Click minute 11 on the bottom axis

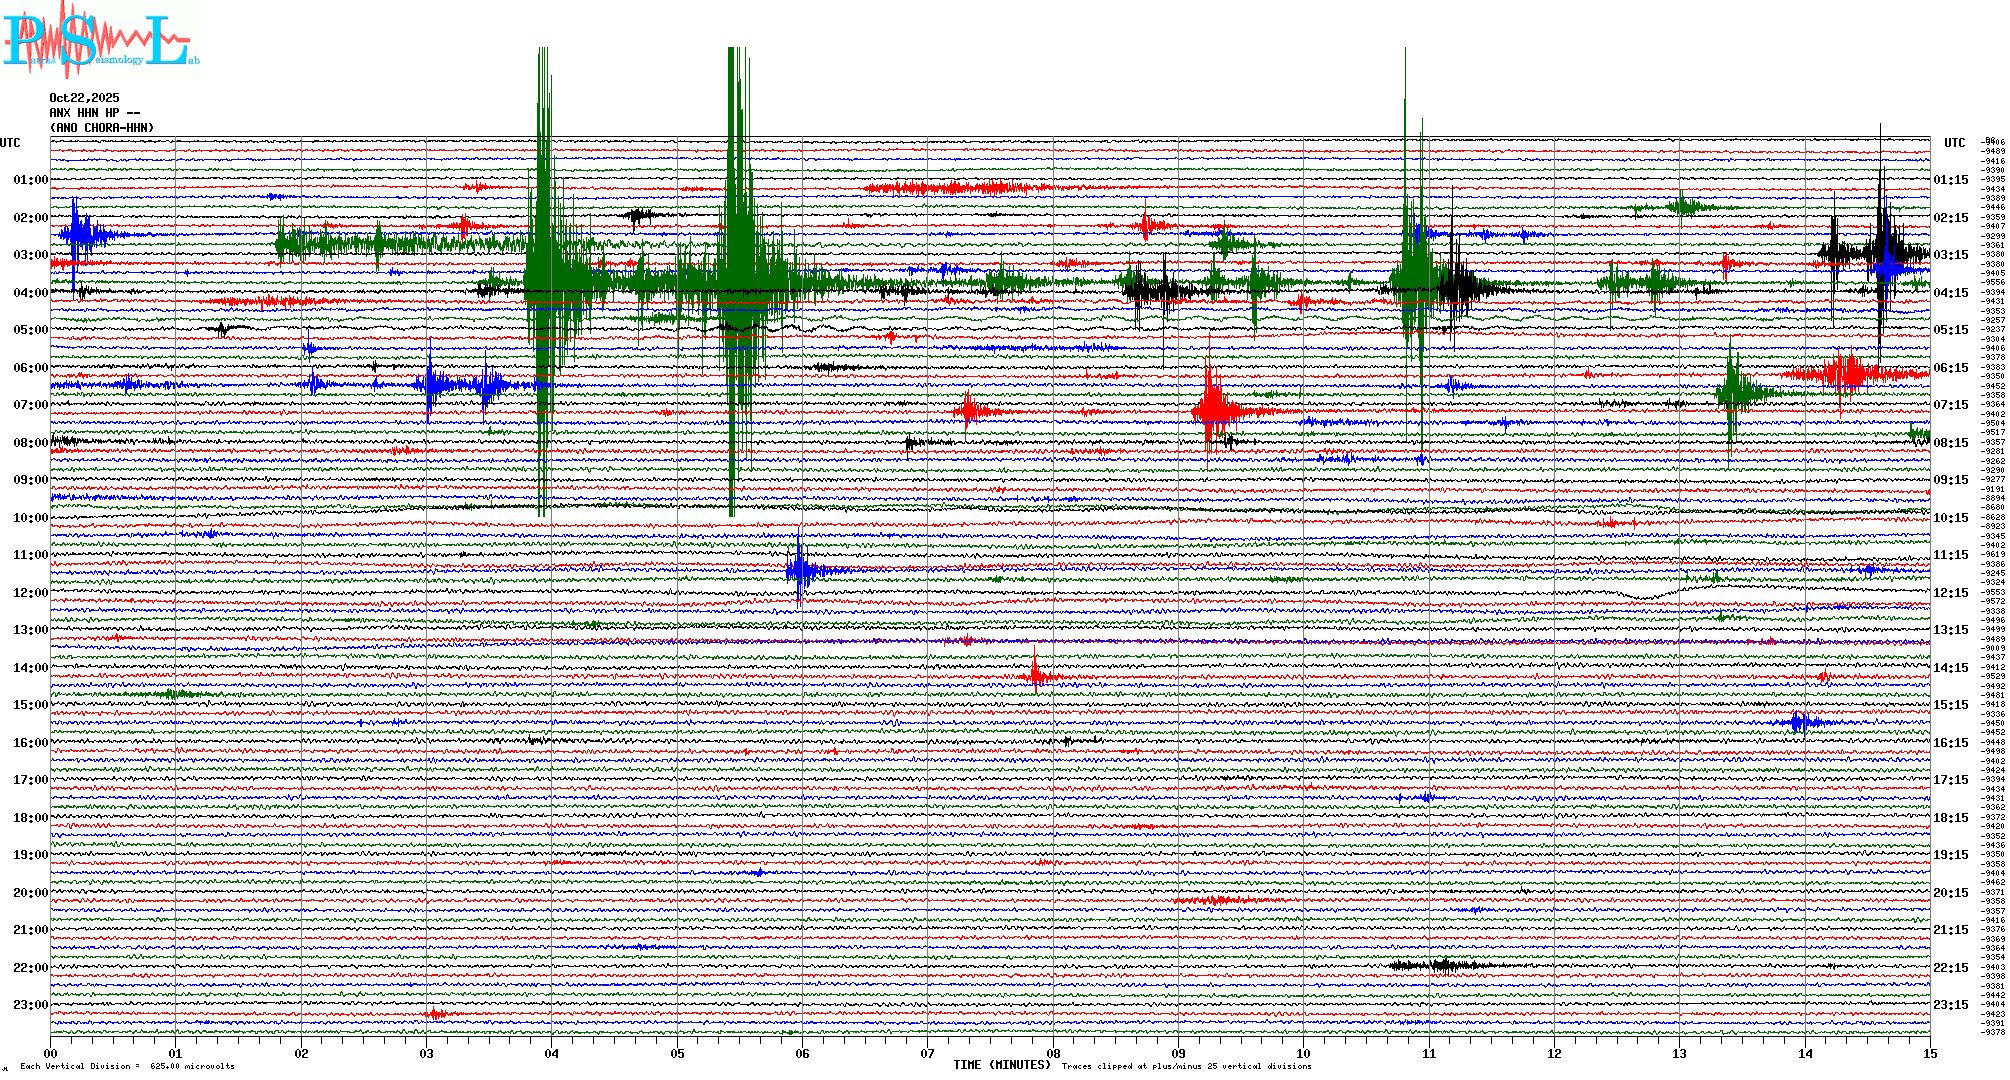1429,1054
